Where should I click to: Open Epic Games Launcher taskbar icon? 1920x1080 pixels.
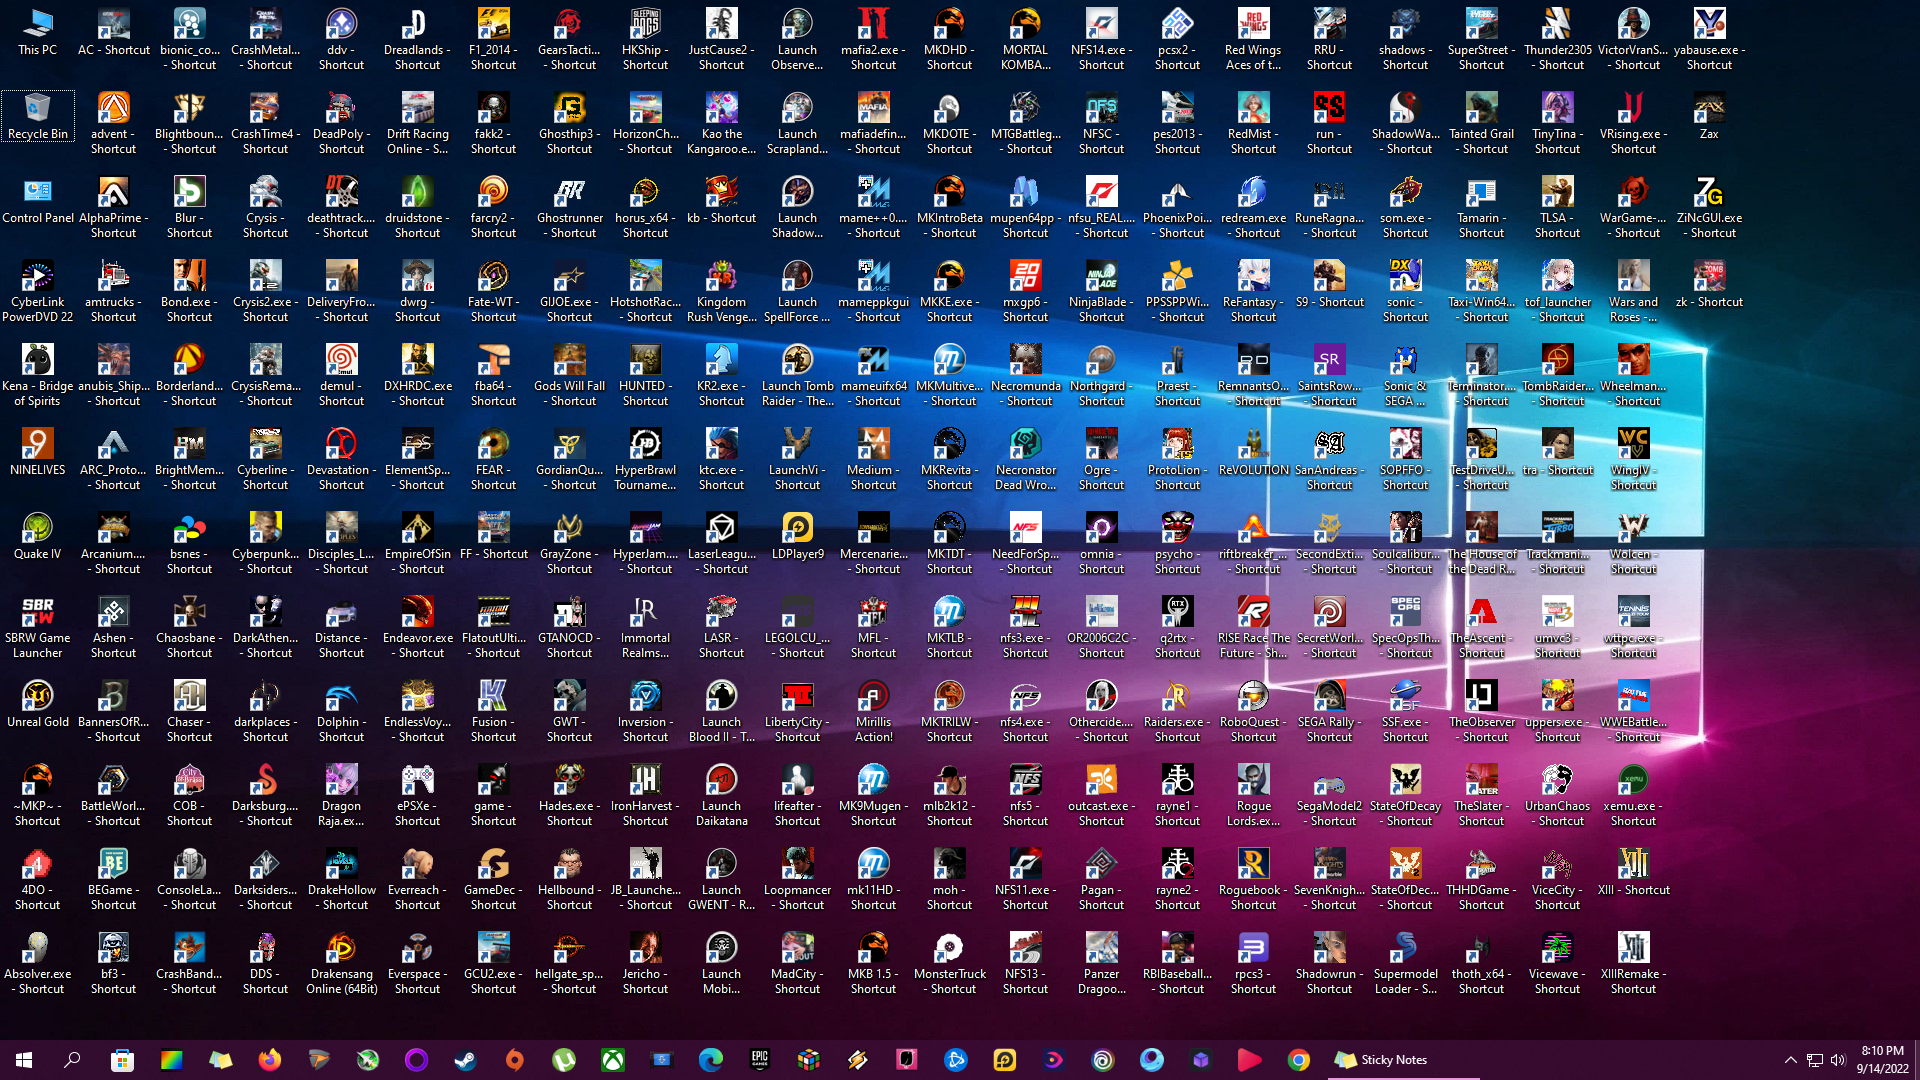point(760,1060)
